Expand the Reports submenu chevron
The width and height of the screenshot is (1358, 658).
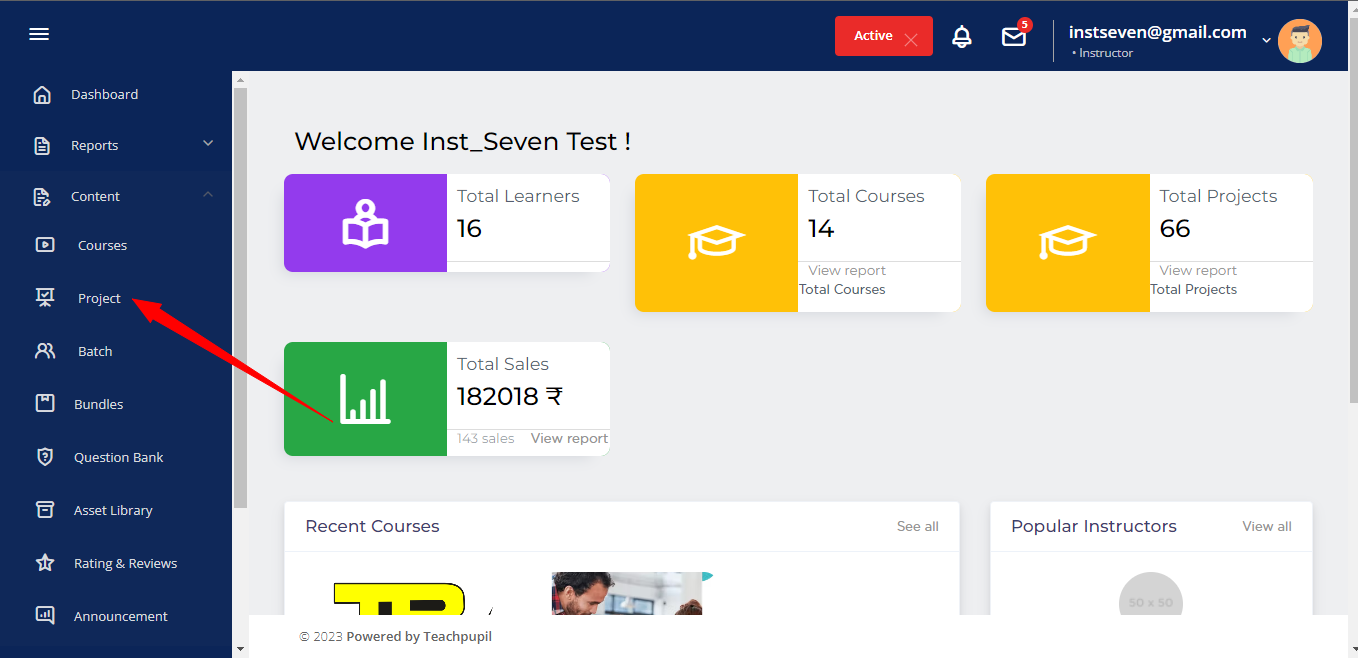coord(208,144)
